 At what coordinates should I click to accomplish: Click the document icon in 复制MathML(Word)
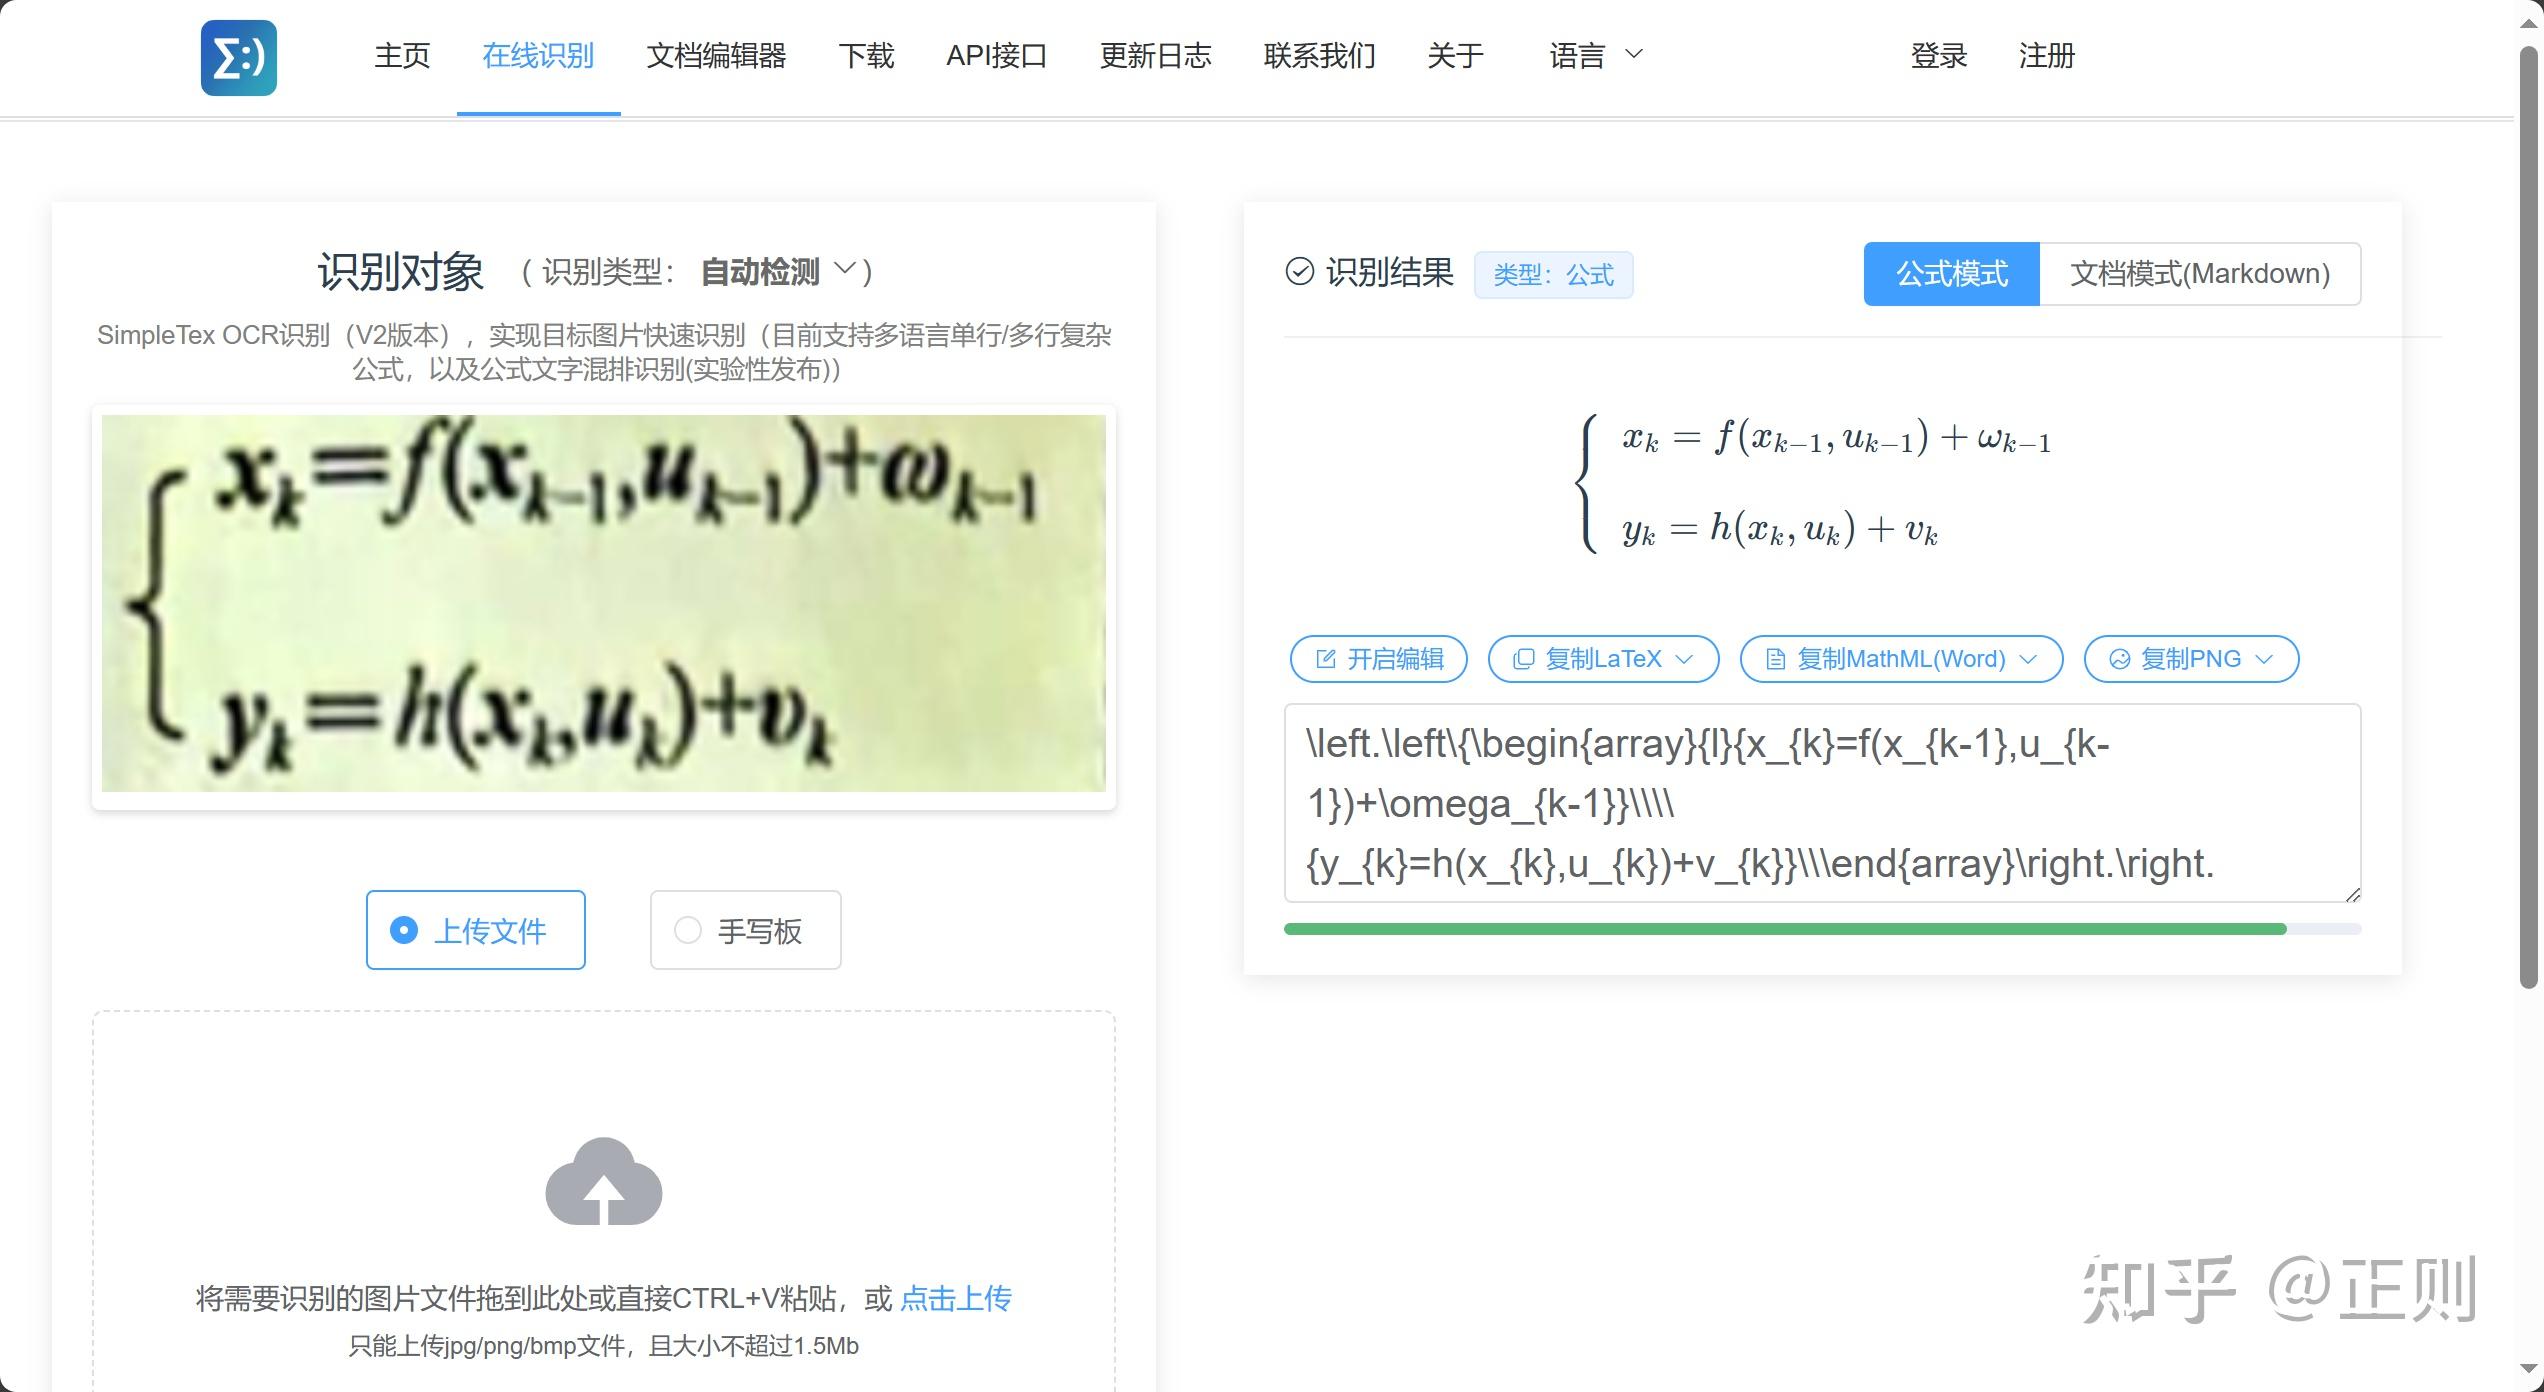(1774, 658)
